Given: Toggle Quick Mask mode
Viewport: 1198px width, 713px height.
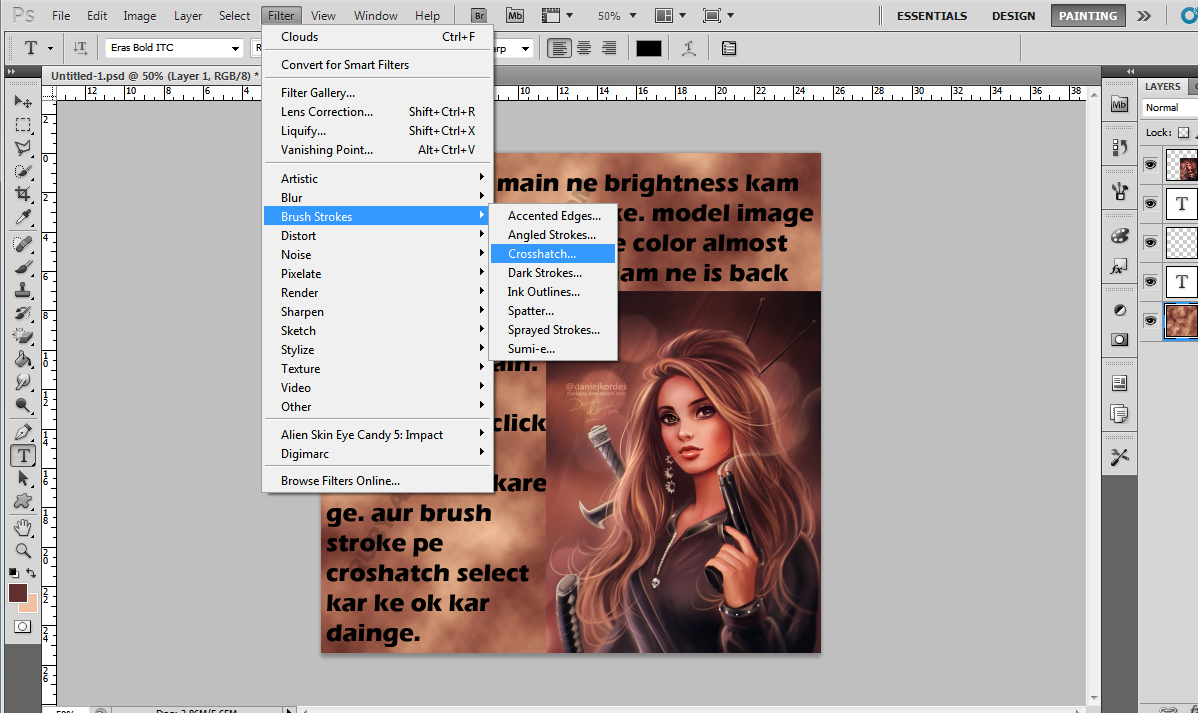Looking at the screenshot, I should 23,627.
